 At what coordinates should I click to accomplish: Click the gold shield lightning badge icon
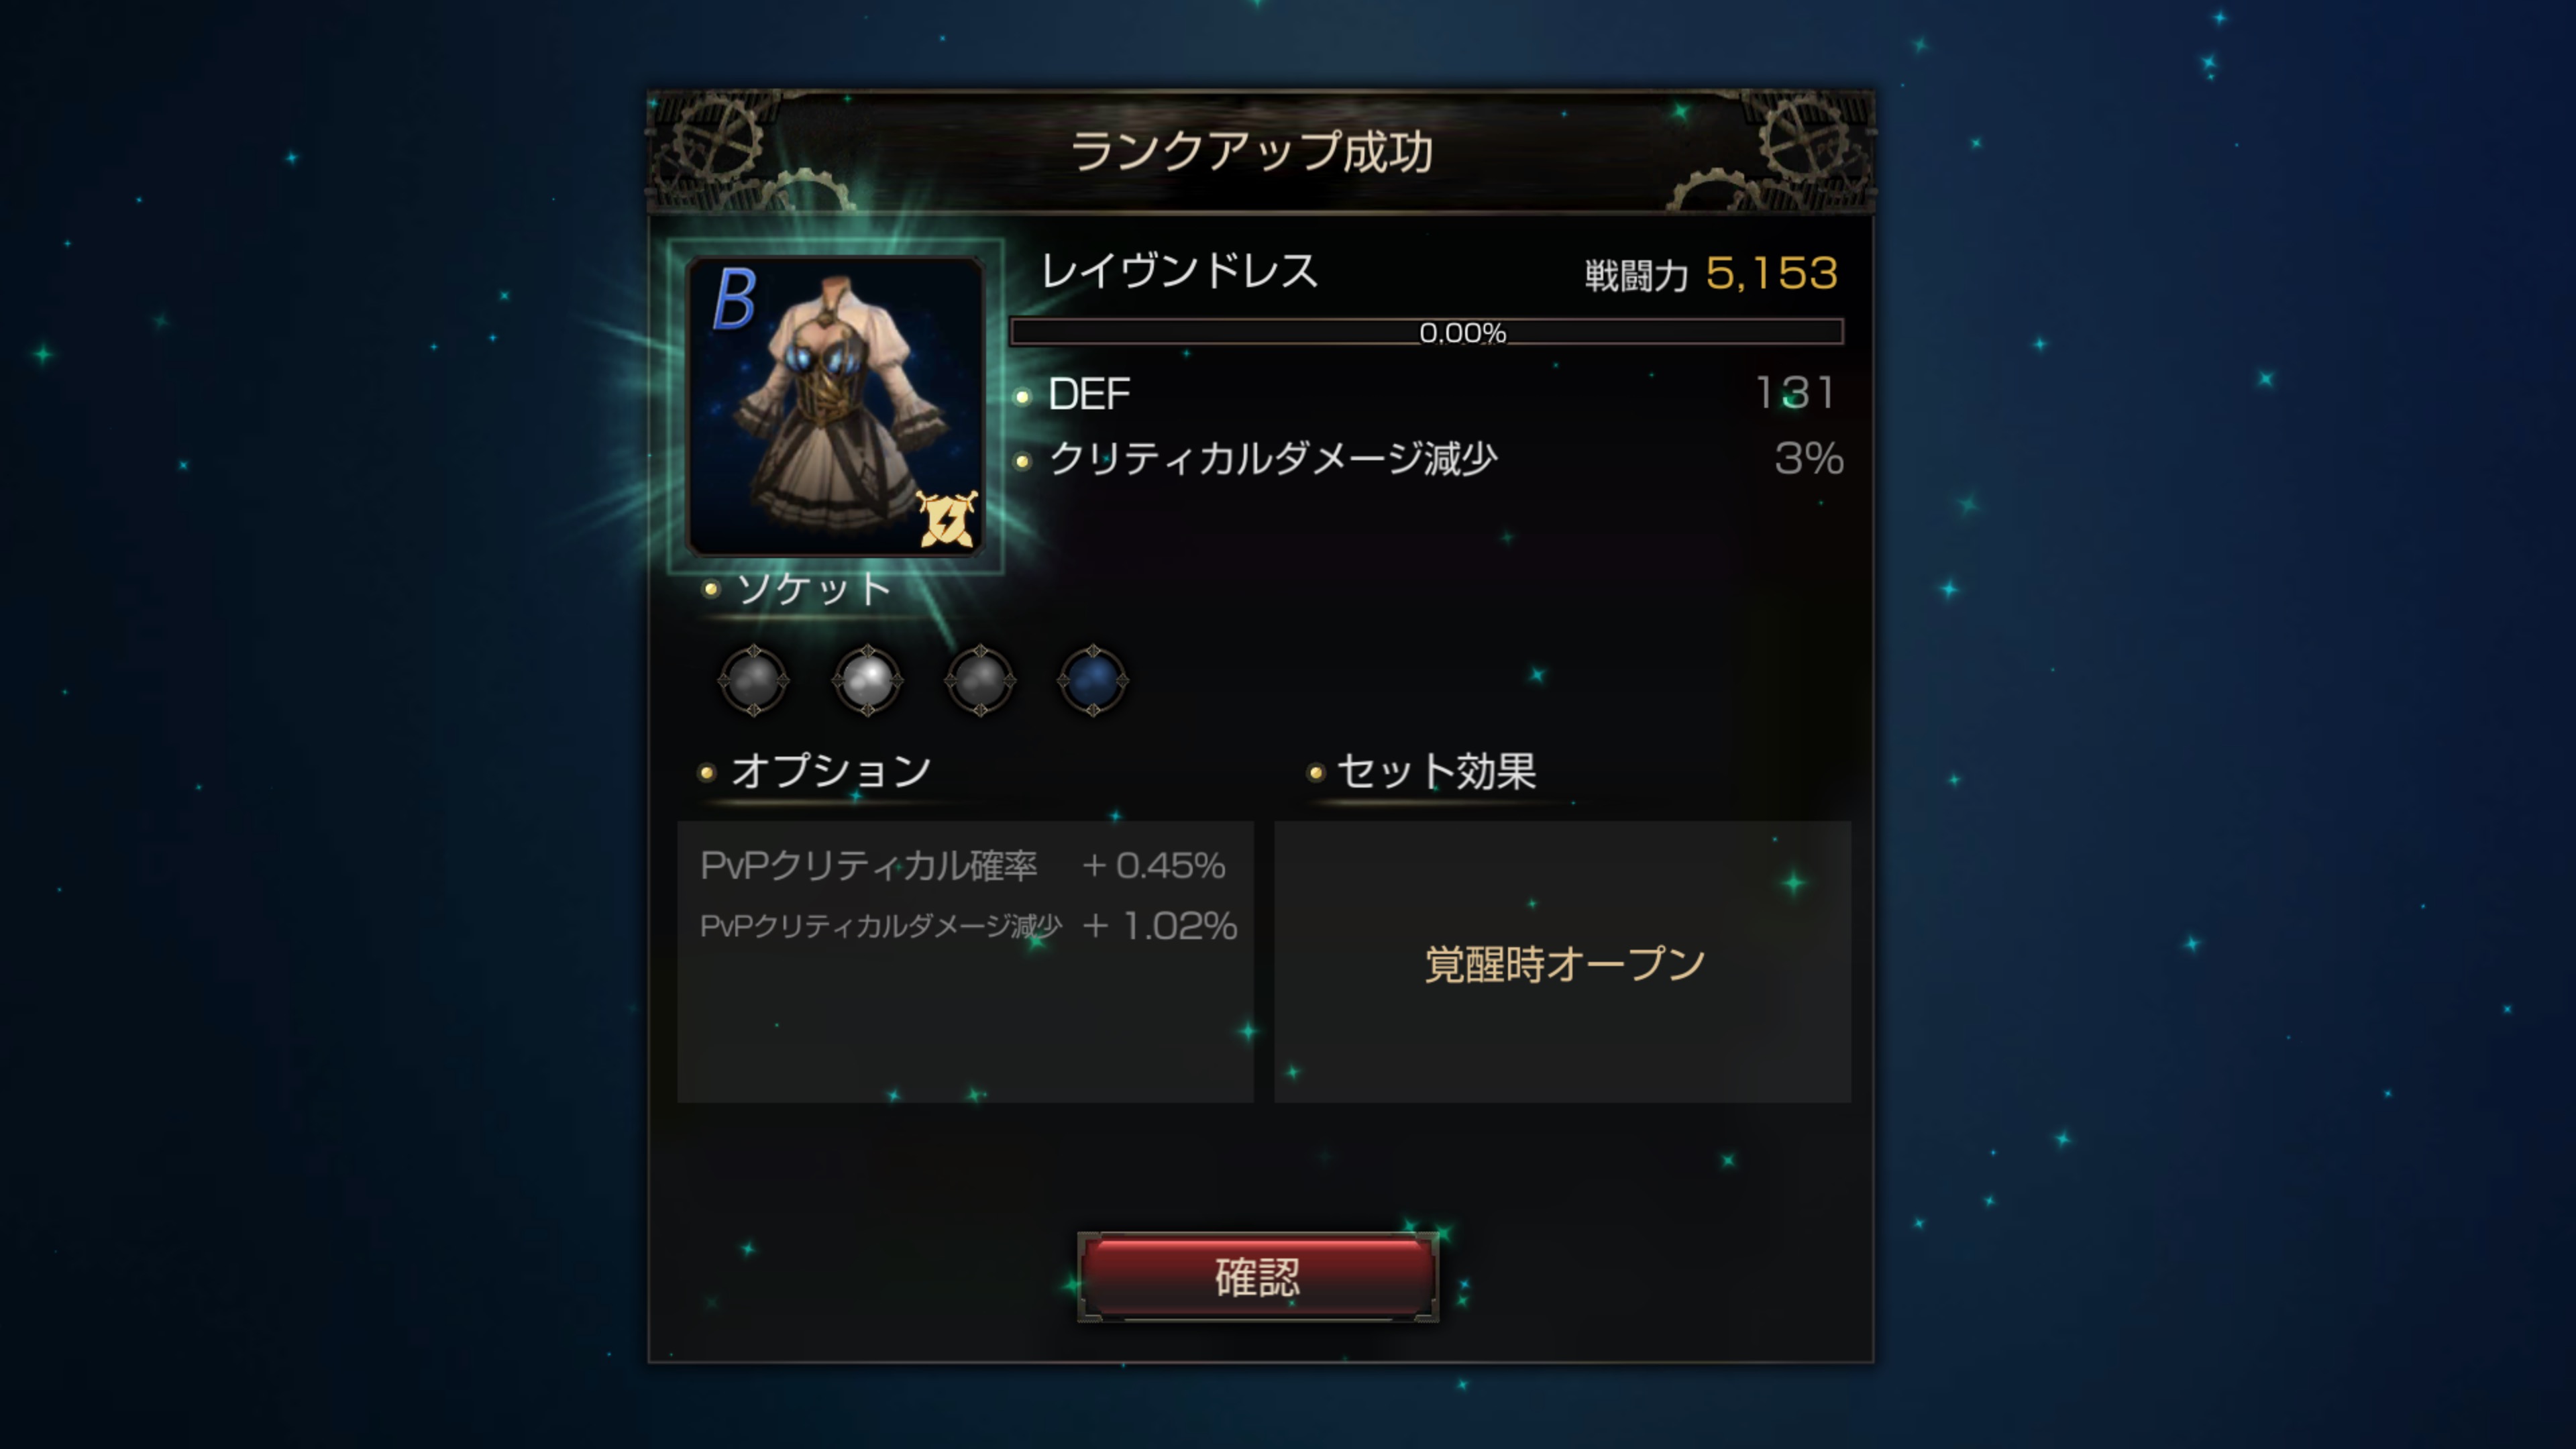tap(946, 519)
